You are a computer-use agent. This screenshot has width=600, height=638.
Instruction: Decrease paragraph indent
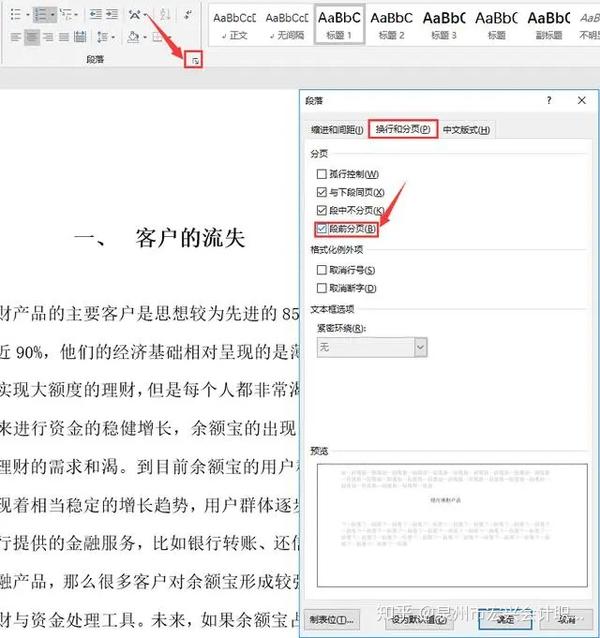[x=96, y=14]
